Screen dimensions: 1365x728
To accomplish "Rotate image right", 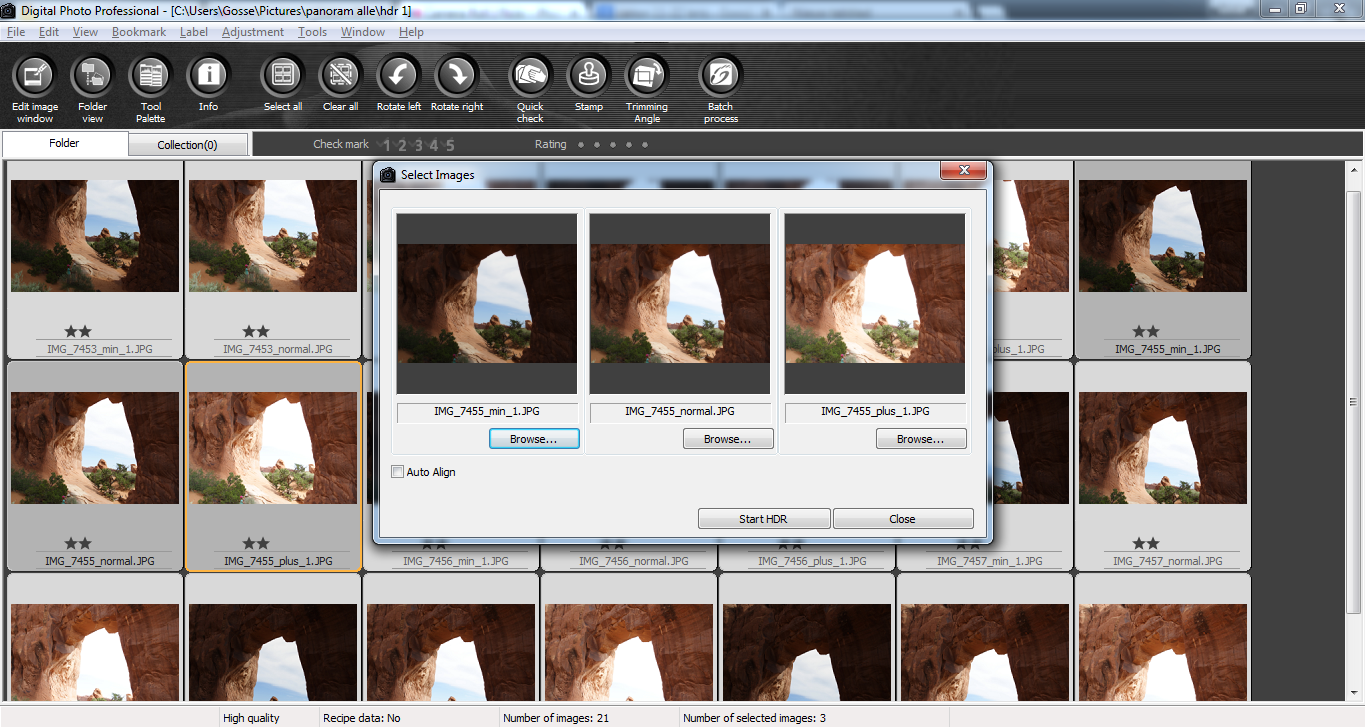I will pos(457,76).
